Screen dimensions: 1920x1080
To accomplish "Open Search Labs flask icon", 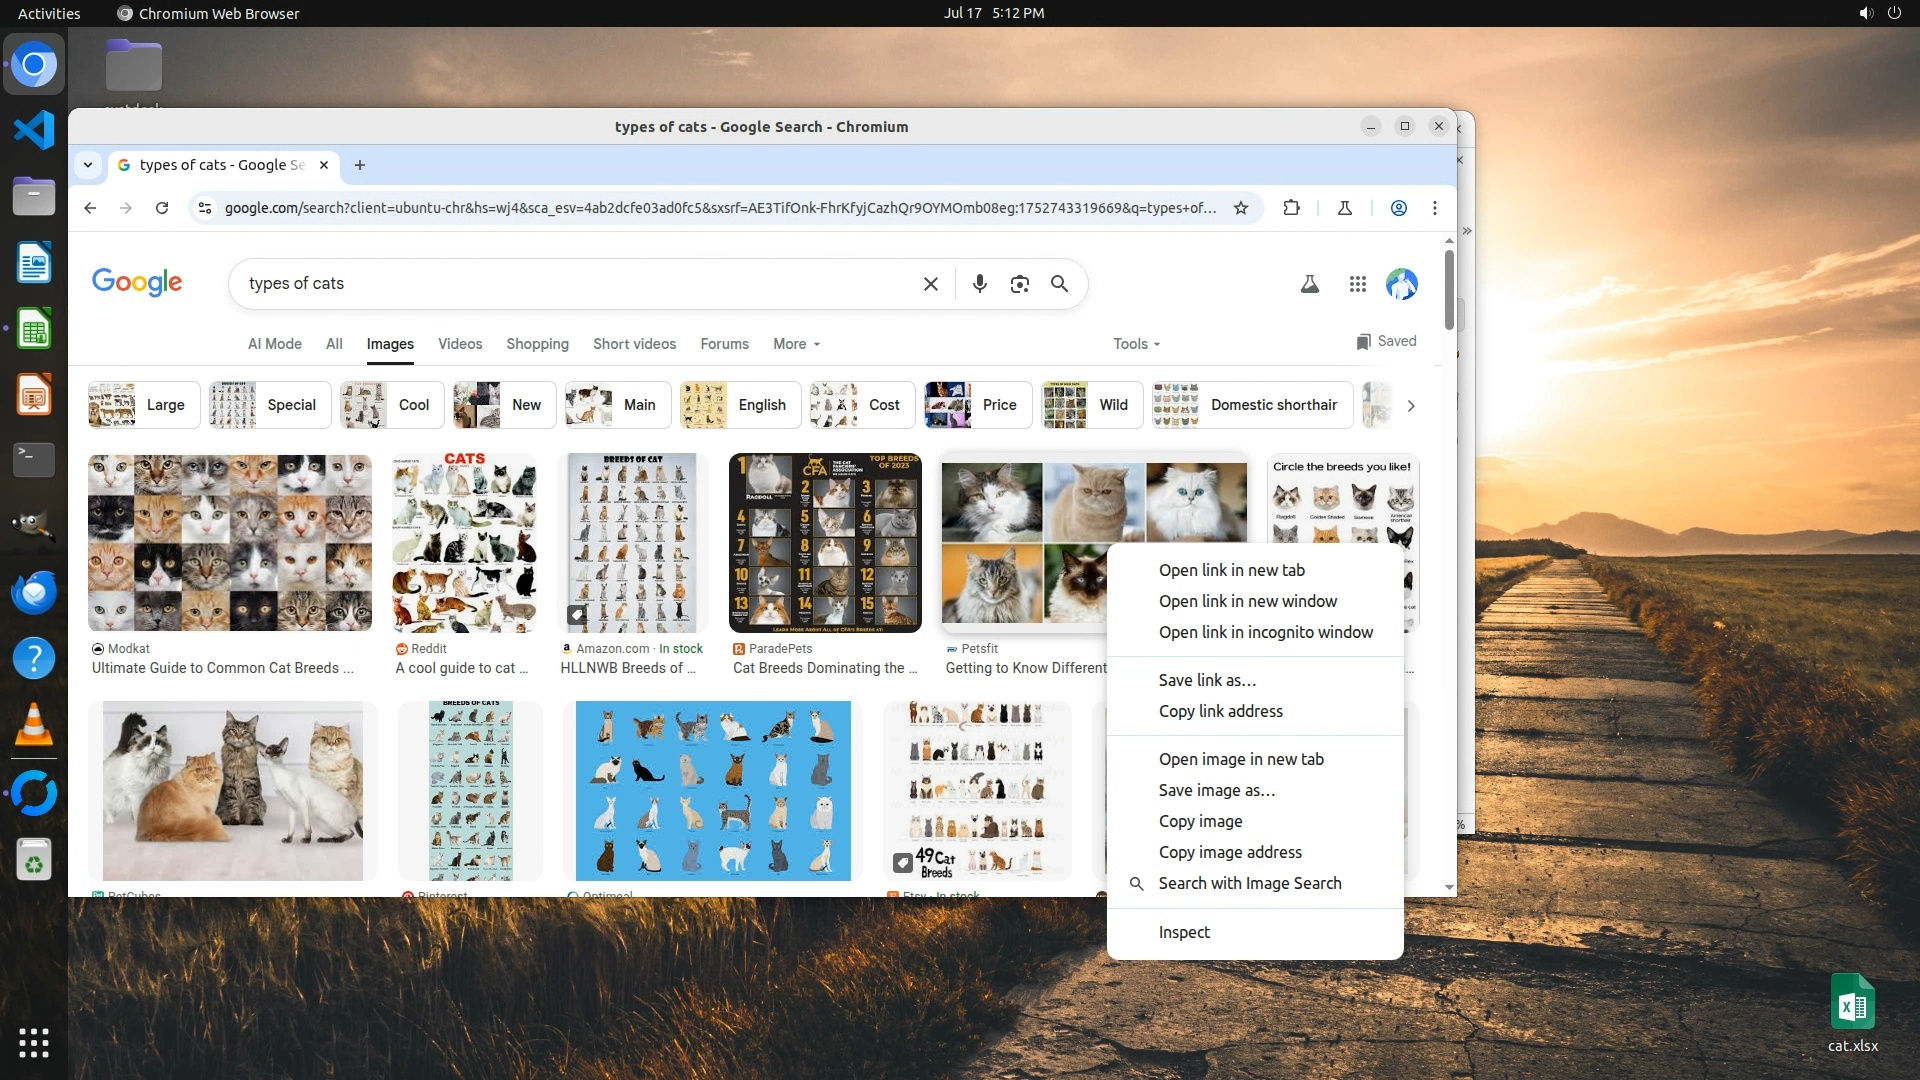I will coord(1309,284).
